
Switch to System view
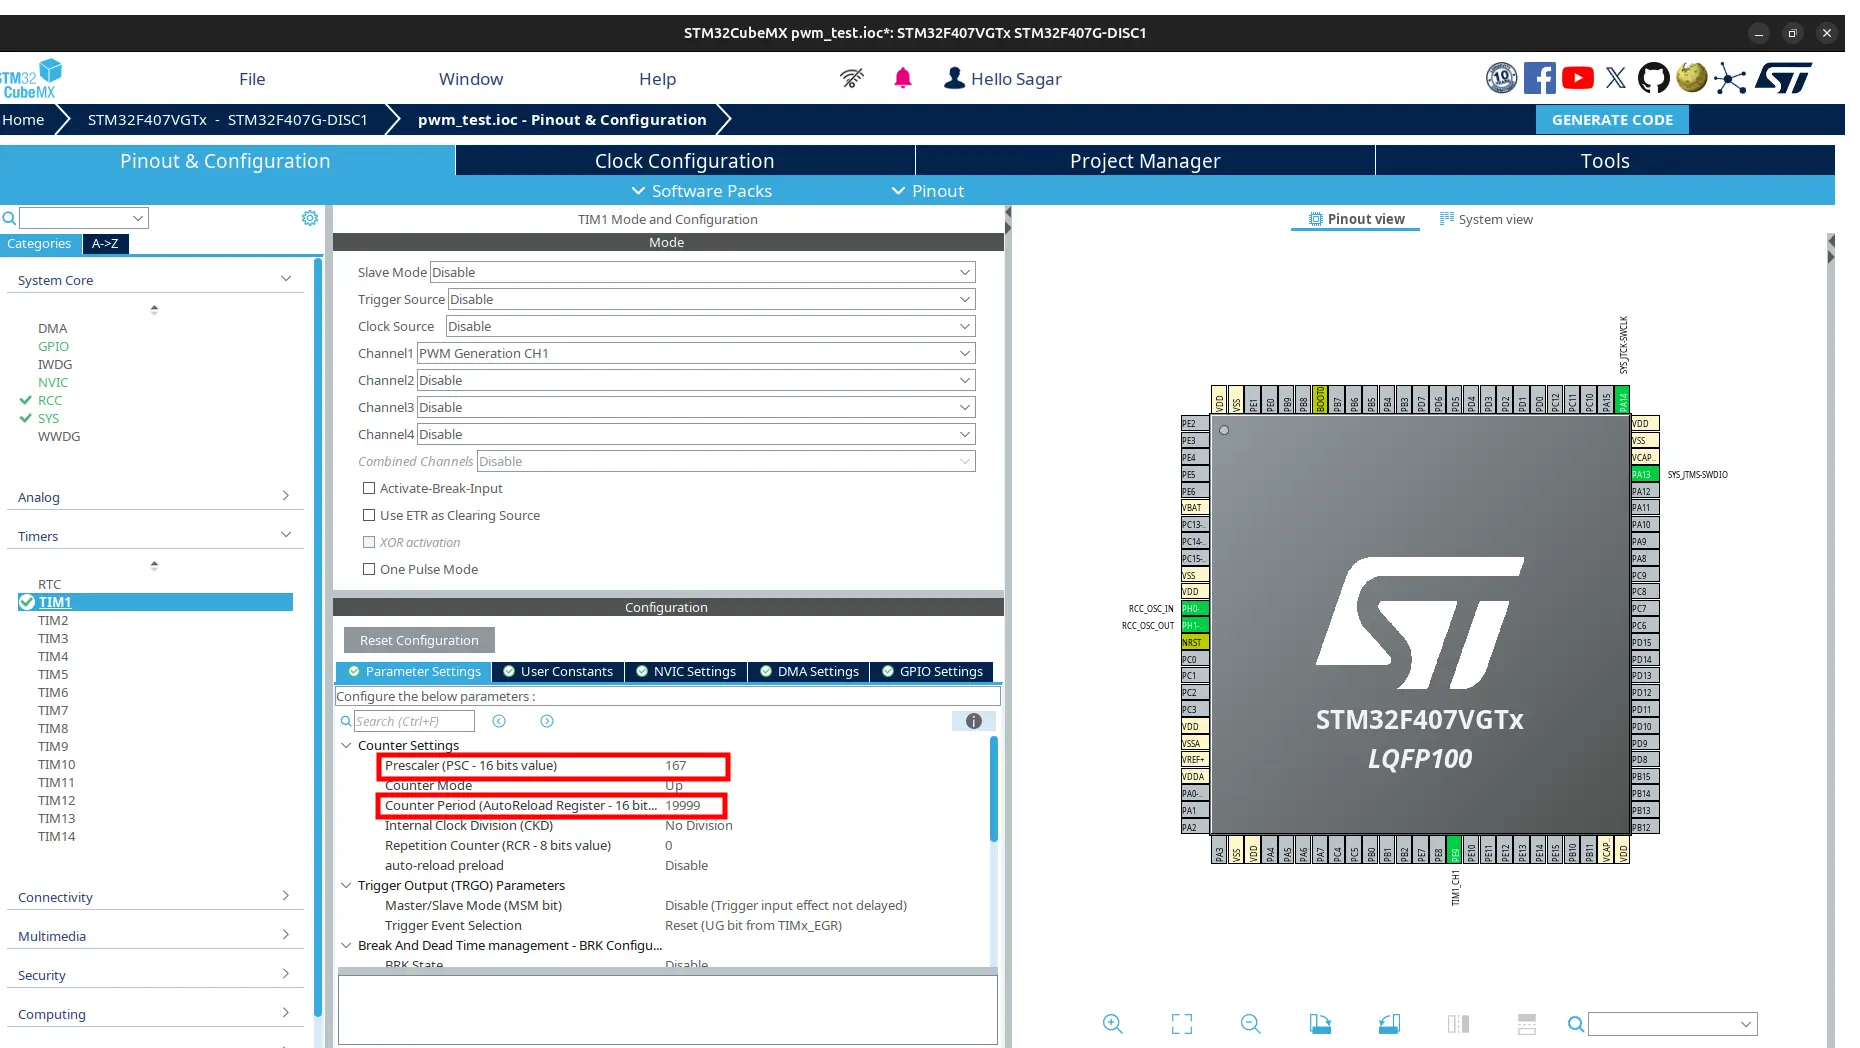click(1486, 219)
